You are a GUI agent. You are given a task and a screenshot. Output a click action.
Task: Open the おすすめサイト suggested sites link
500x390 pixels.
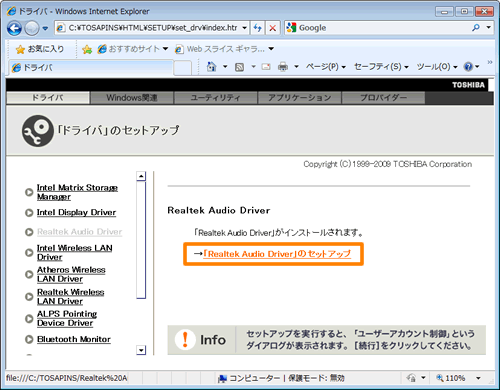132,49
